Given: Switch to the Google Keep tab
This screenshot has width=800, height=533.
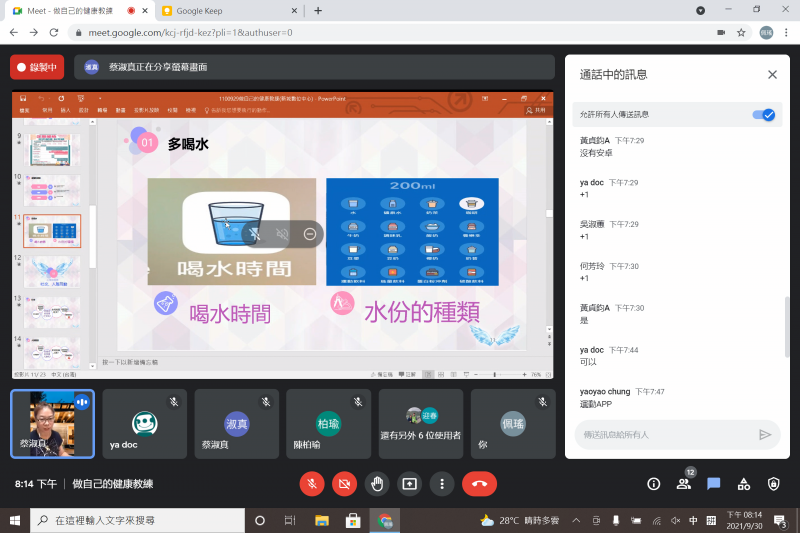Looking at the screenshot, I should coord(224,11).
